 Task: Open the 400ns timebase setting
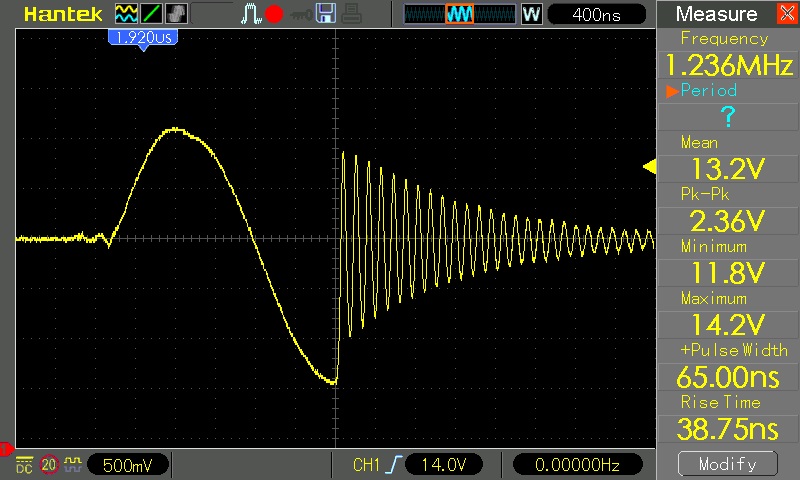click(x=599, y=14)
